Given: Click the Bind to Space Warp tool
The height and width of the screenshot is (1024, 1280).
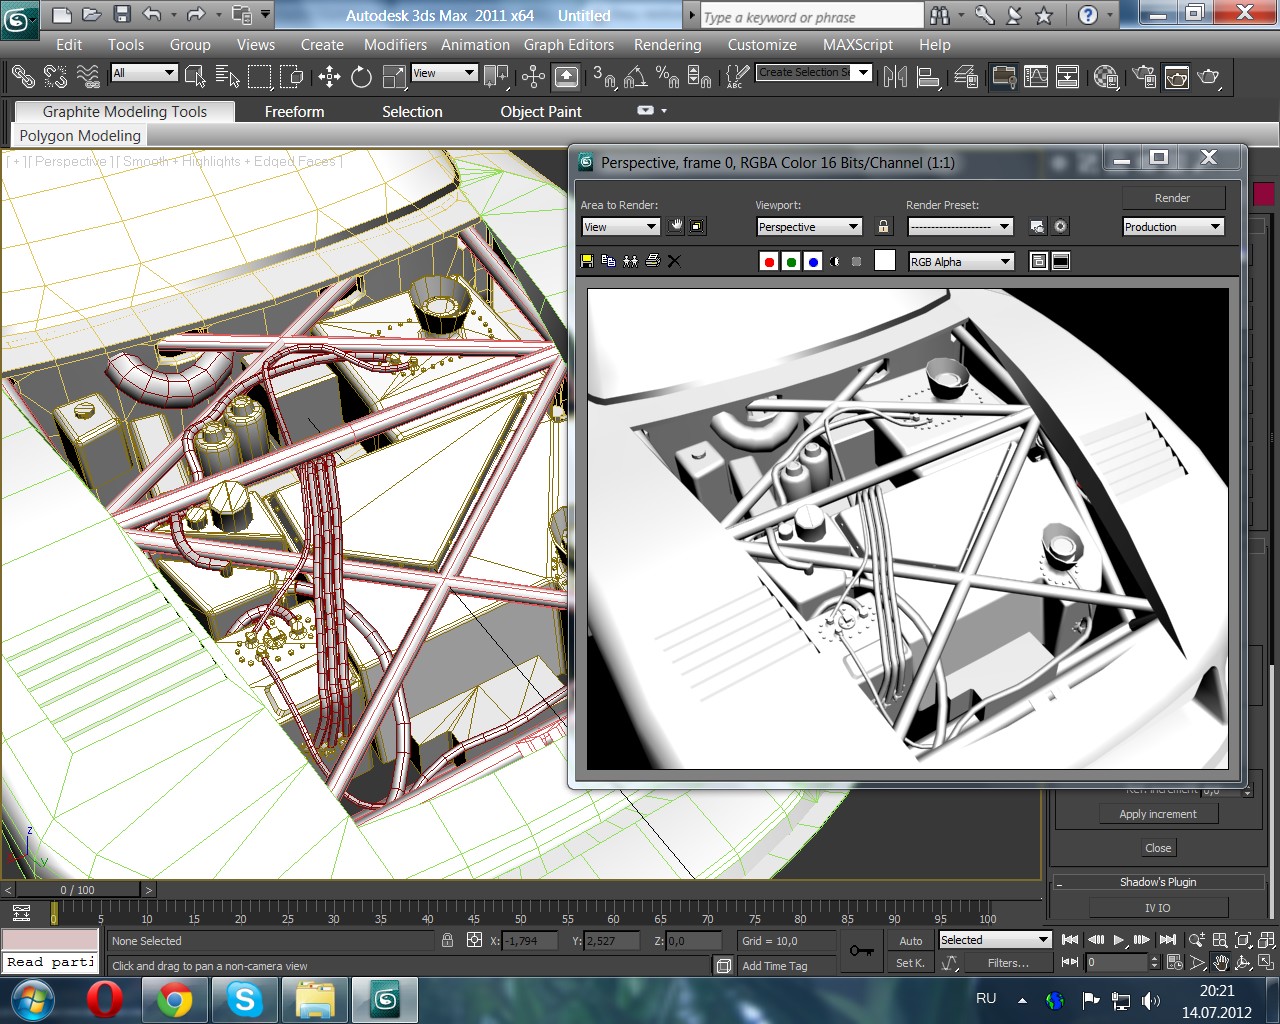Looking at the screenshot, I should click(x=88, y=76).
